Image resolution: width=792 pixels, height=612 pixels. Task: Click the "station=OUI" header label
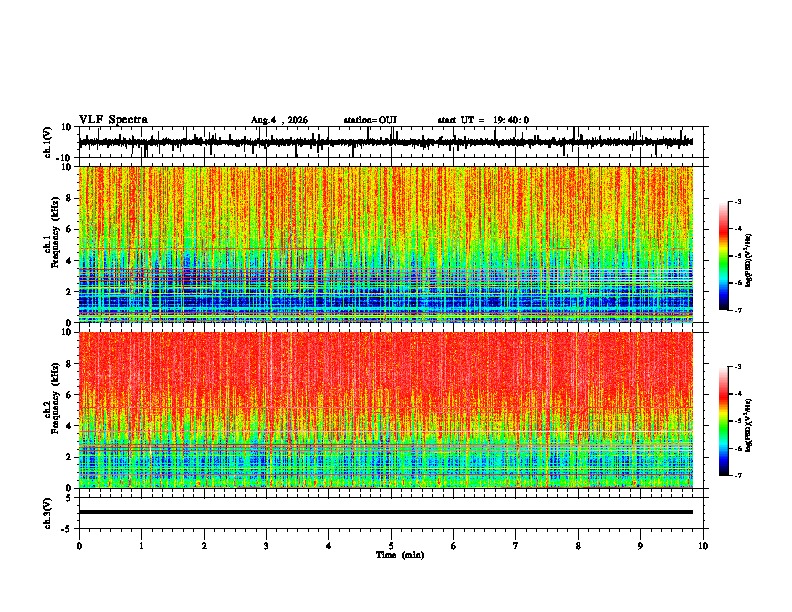(x=370, y=120)
